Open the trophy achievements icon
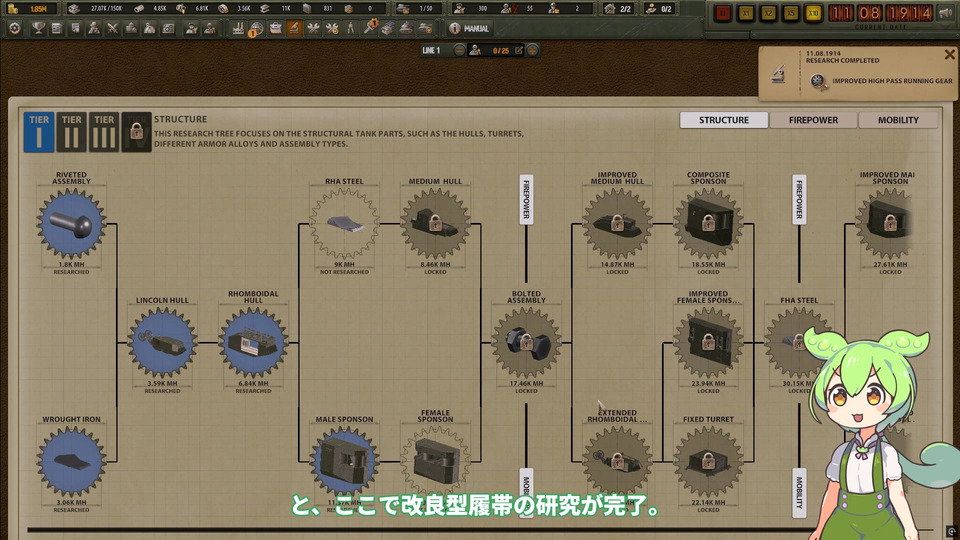960x540 pixels. pos(38,28)
